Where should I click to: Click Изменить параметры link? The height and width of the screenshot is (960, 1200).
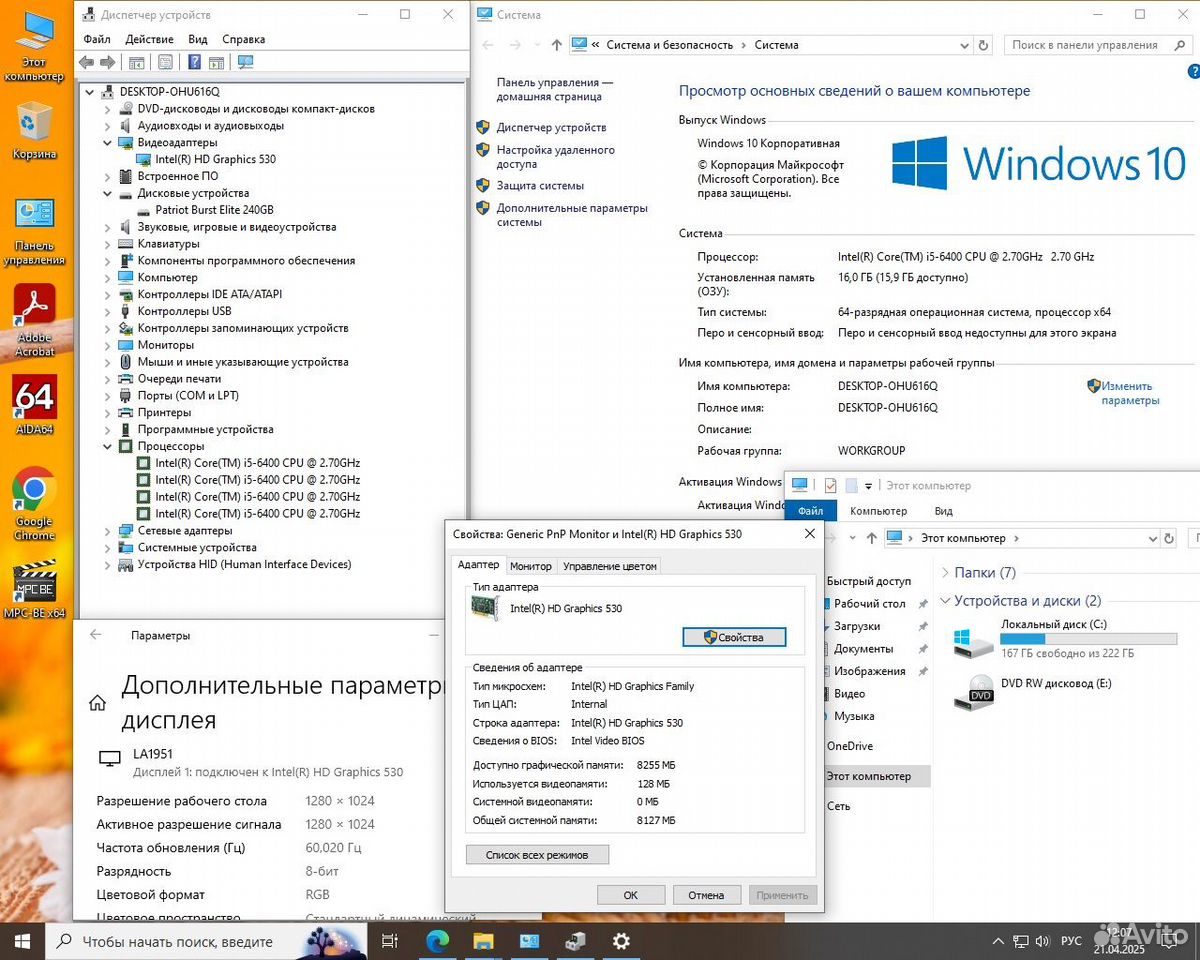1130,393
